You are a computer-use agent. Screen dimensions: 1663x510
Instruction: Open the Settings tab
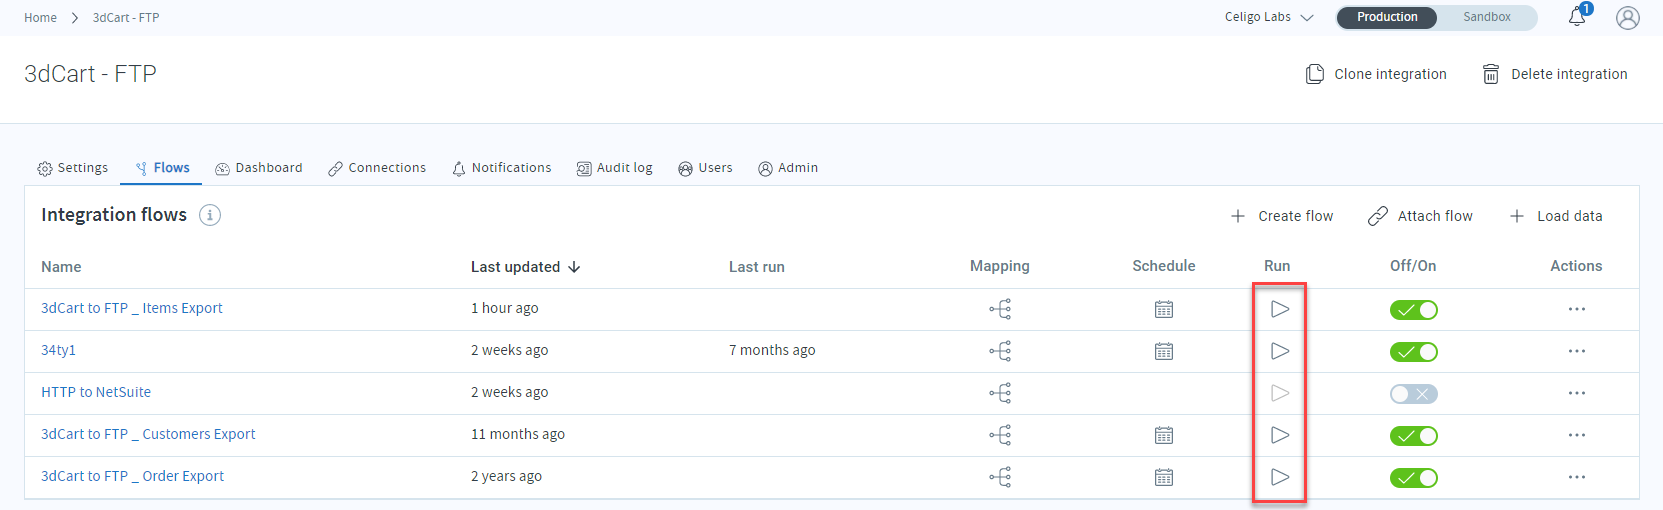(73, 168)
